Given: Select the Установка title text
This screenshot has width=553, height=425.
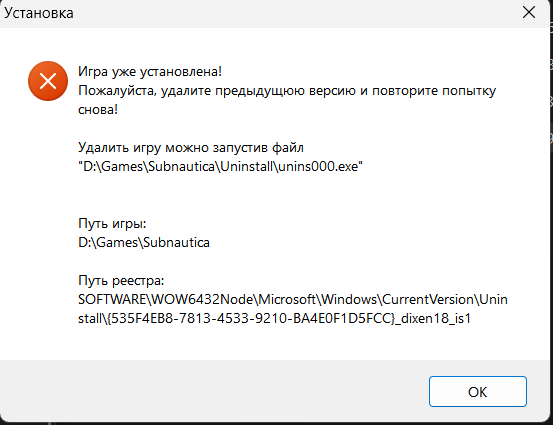Looking at the screenshot, I should (x=39, y=13).
